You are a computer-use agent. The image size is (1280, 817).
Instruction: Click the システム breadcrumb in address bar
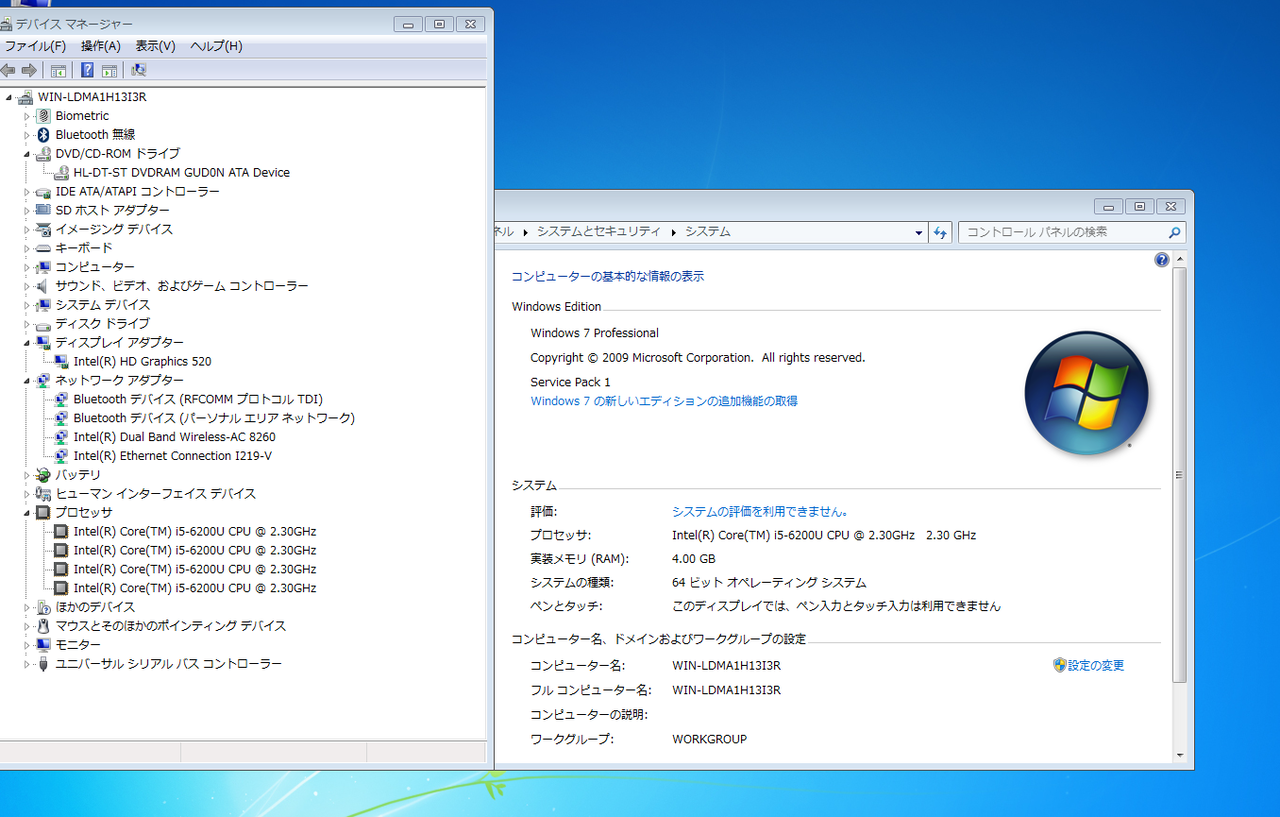pyautogui.click(x=707, y=231)
